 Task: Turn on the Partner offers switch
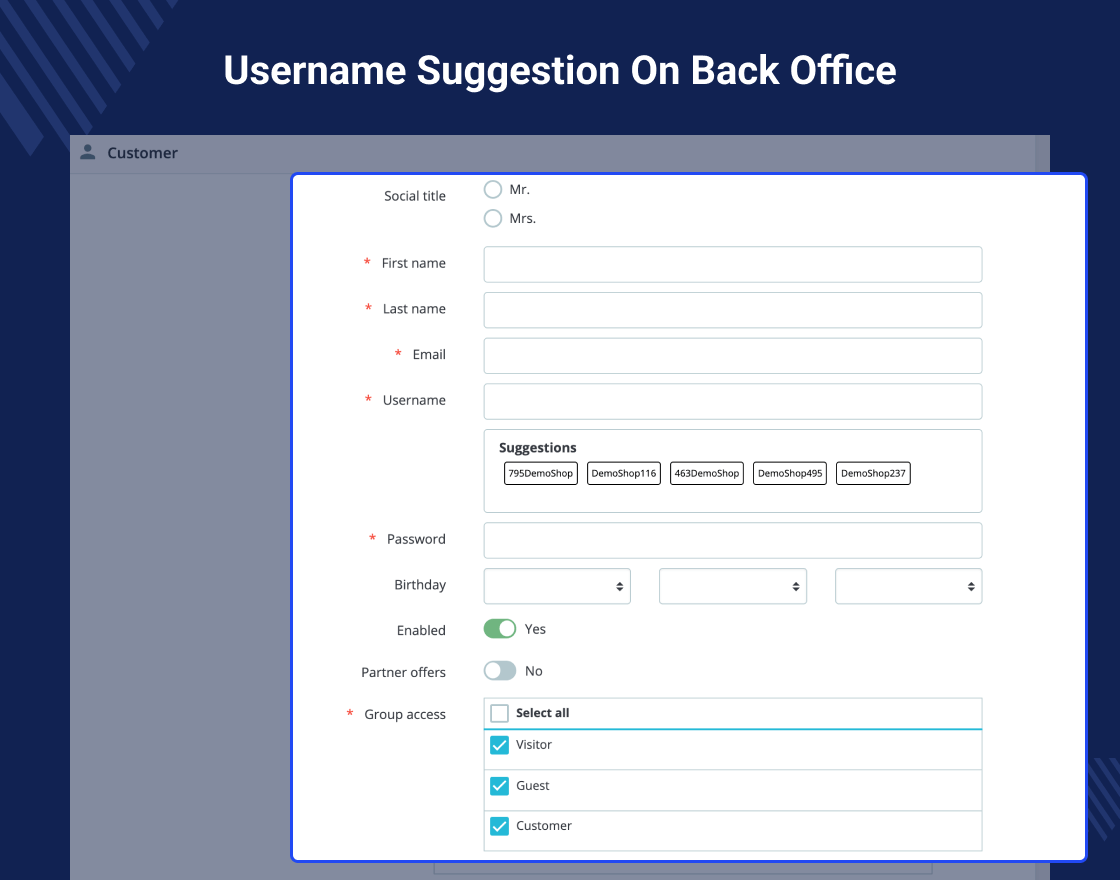[500, 671]
